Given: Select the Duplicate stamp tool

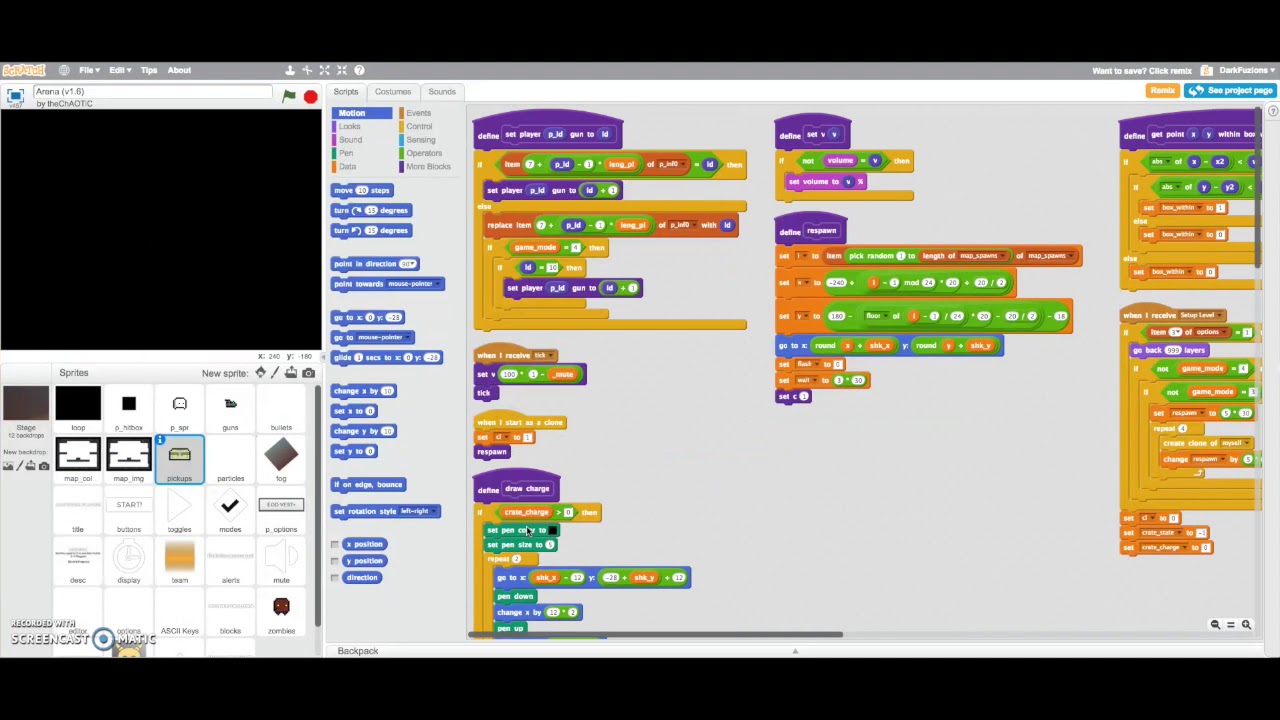Looking at the screenshot, I should (290, 70).
